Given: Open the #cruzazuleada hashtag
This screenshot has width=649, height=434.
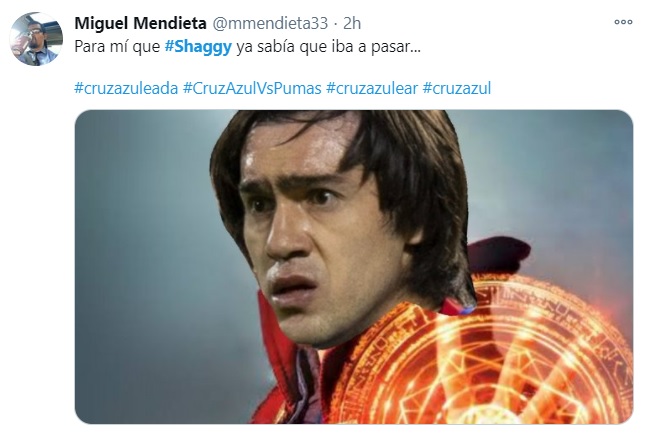Looking at the screenshot, I should [x=126, y=88].
